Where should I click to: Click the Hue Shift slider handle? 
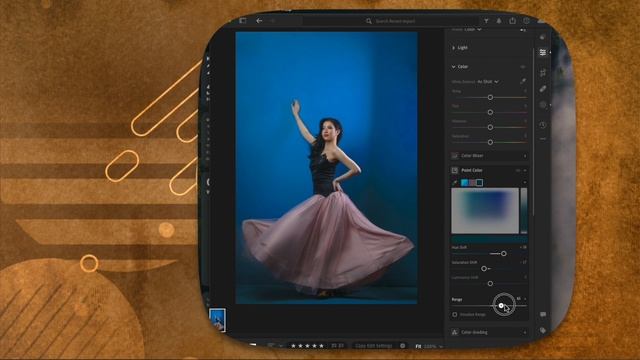click(x=504, y=253)
